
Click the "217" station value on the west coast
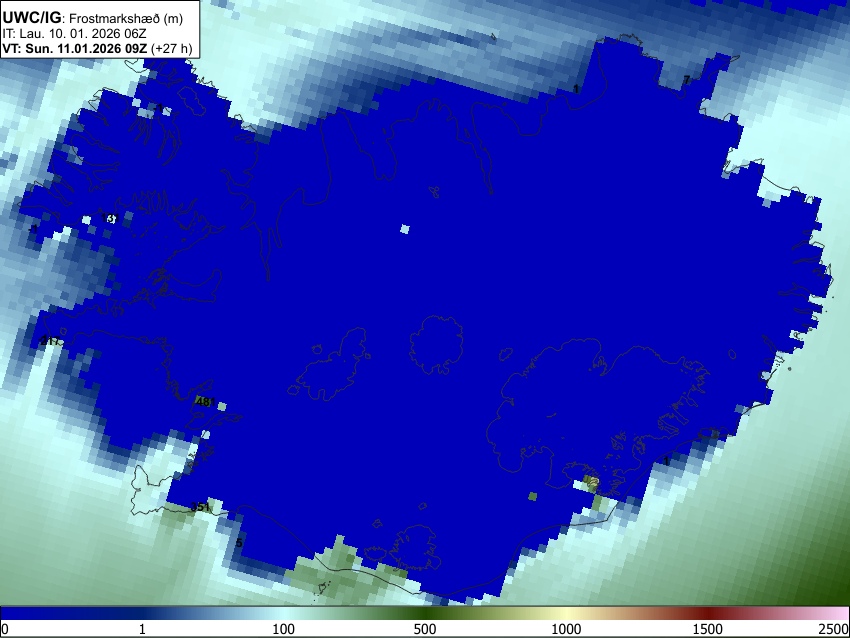49,341
